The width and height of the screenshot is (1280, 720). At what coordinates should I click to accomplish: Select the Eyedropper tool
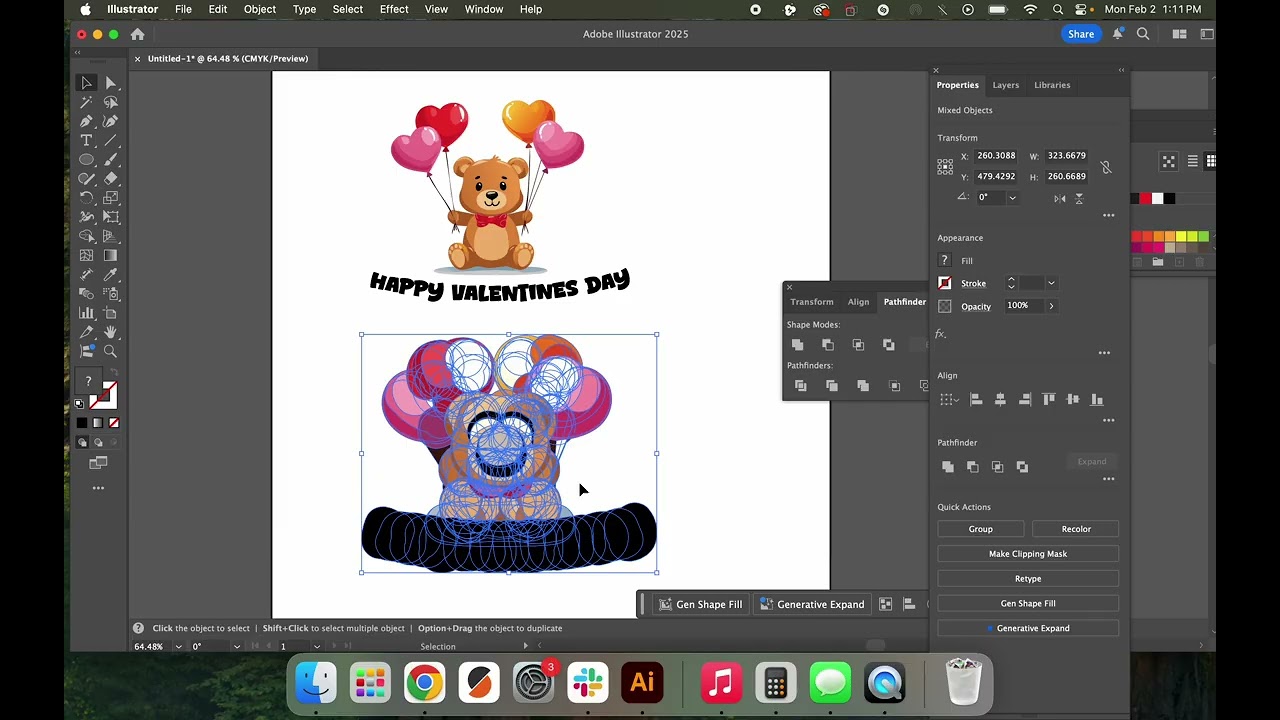tap(111, 274)
